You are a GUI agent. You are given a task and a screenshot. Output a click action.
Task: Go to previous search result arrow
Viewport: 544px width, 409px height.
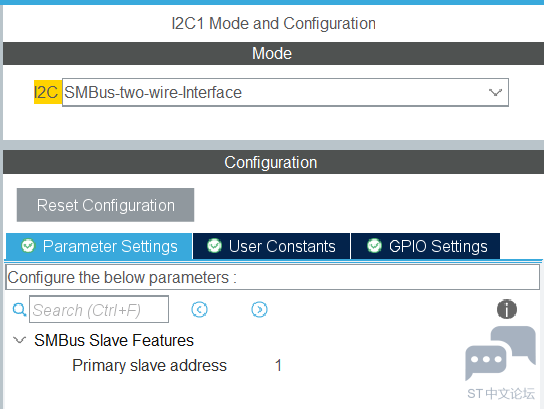pyautogui.click(x=199, y=309)
